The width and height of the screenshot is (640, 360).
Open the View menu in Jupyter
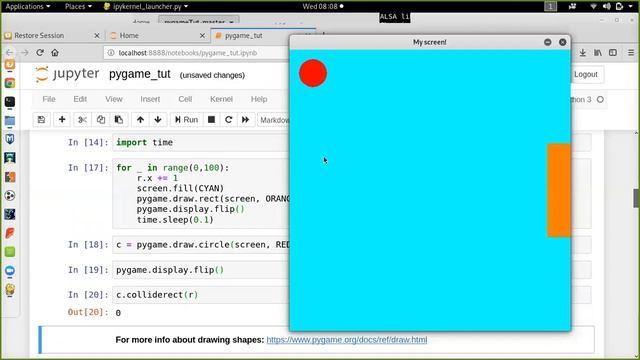(x=113, y=99)
